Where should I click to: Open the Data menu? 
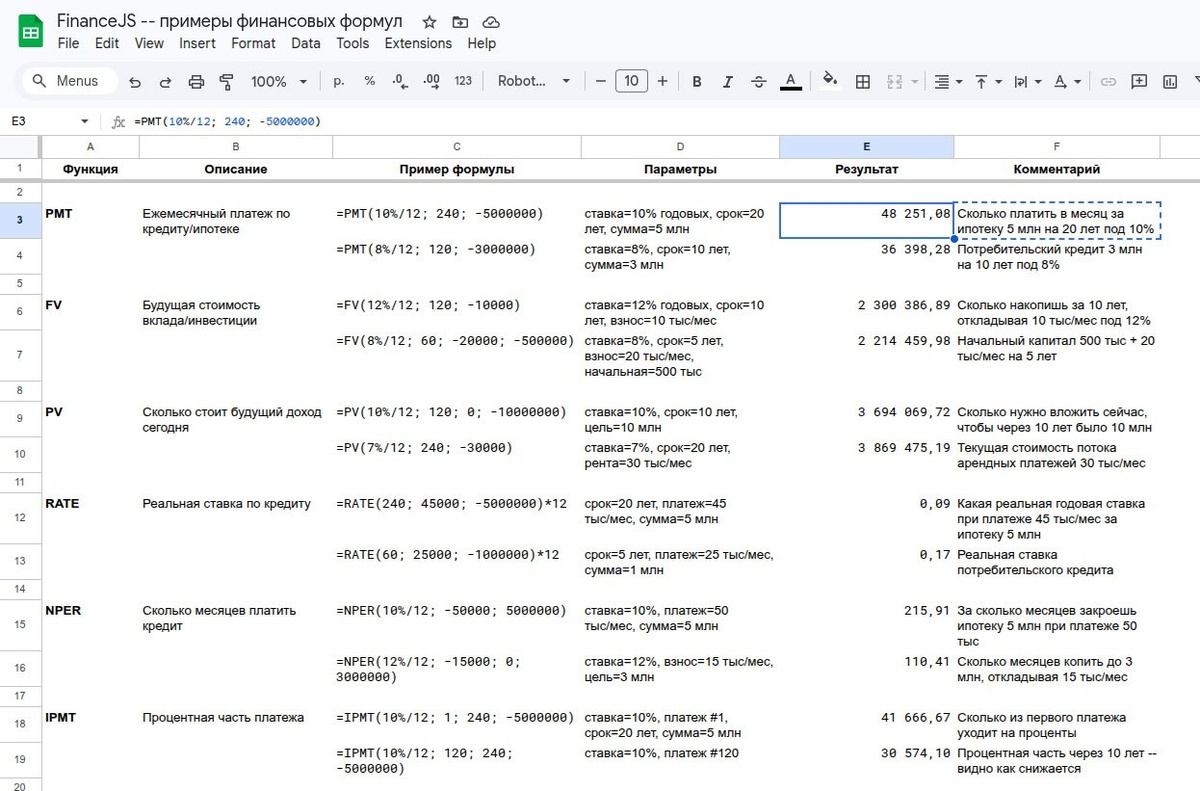coord(306,43)
